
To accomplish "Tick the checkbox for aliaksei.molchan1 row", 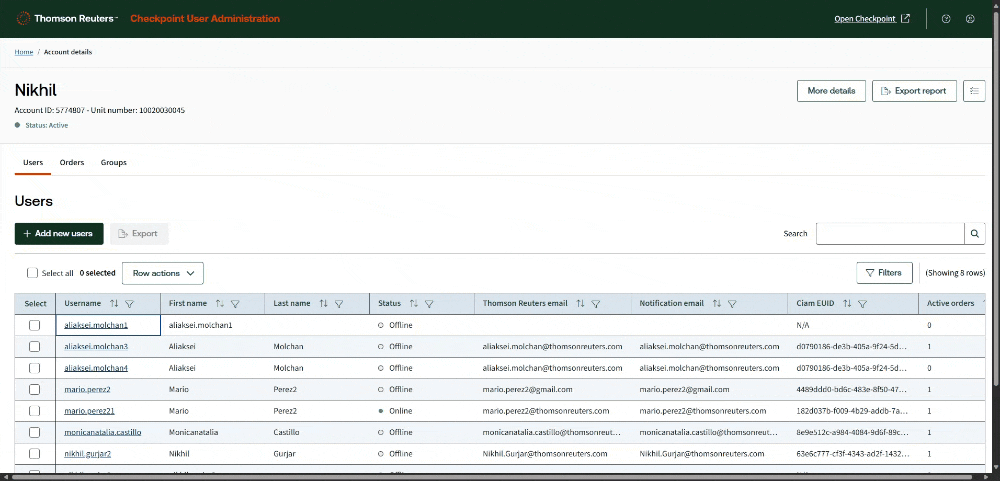I will click(35, 326).
